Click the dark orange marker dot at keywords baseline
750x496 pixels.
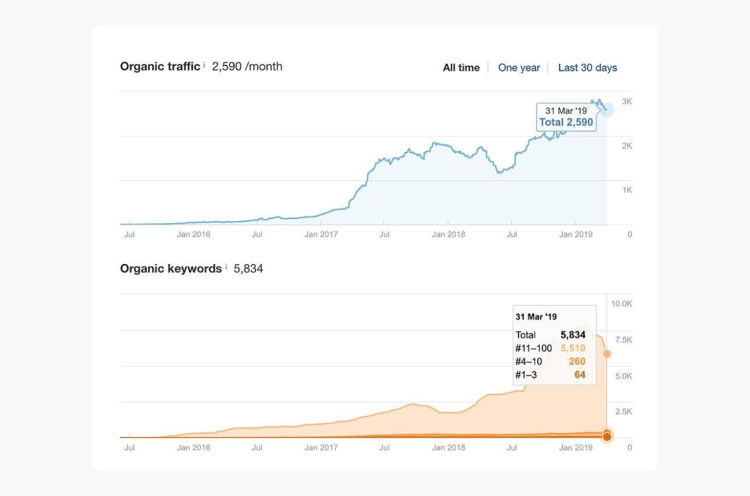tap(607, 437)
